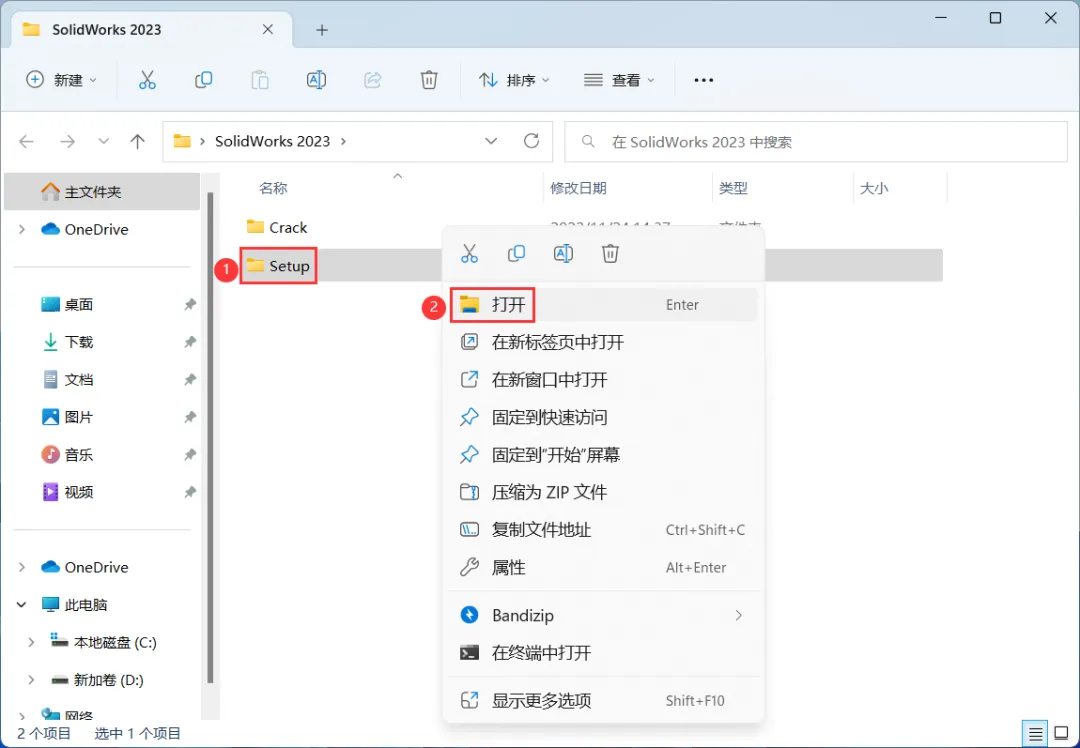Click the greyed Share icon in the toolbar
This screenshot has height=748, width=1080.
[373, 80]
